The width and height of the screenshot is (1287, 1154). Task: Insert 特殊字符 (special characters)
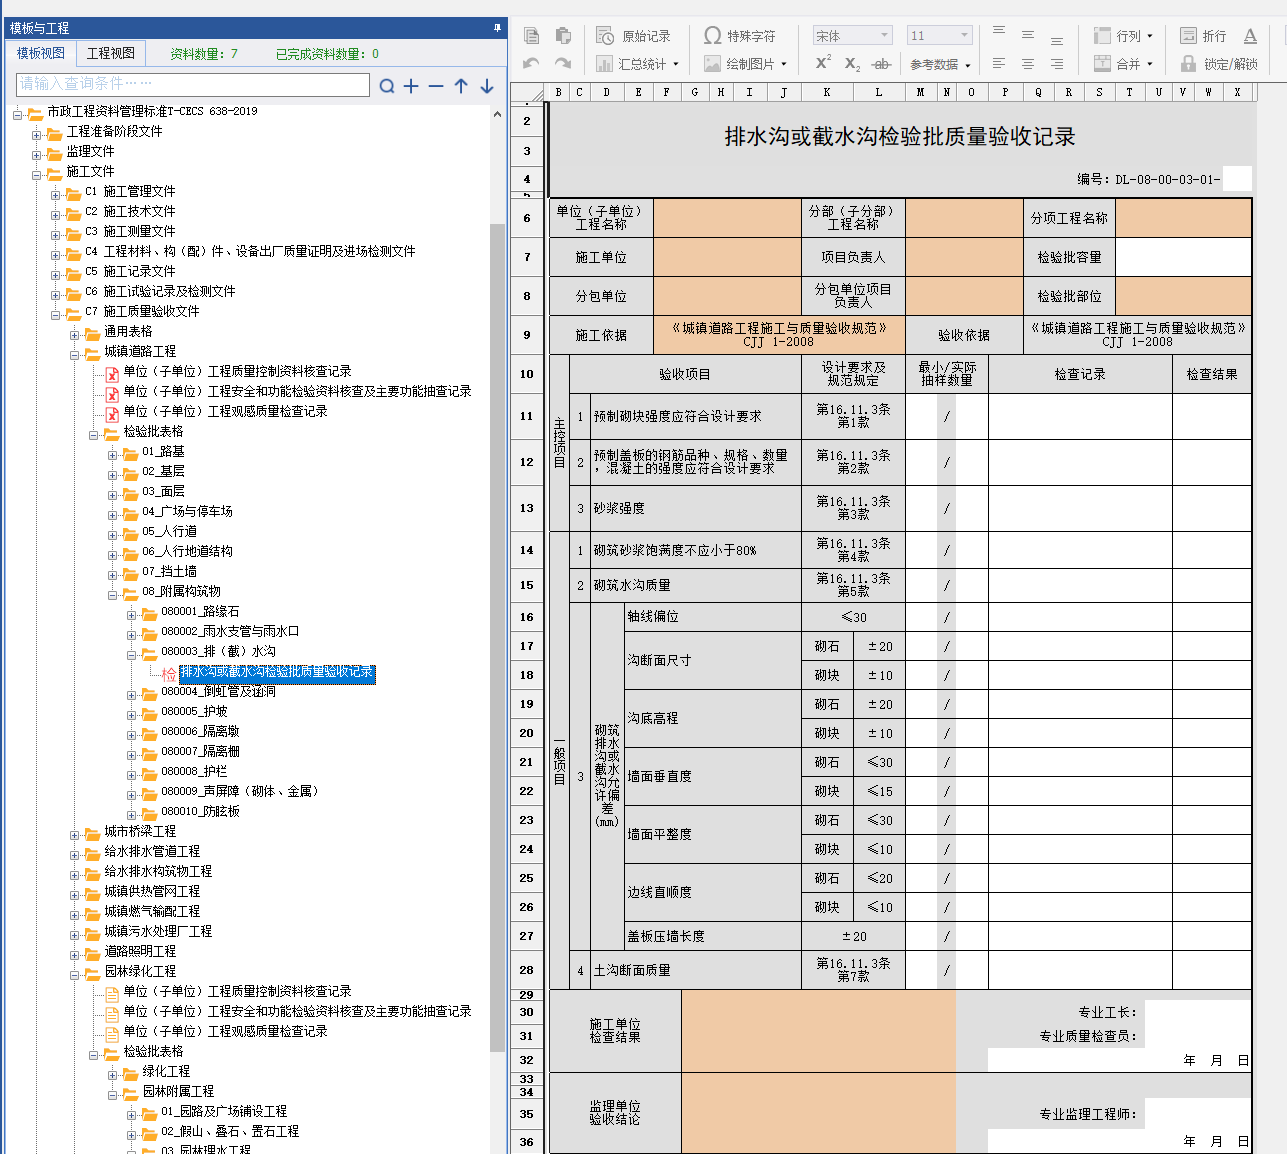[739, 36]
